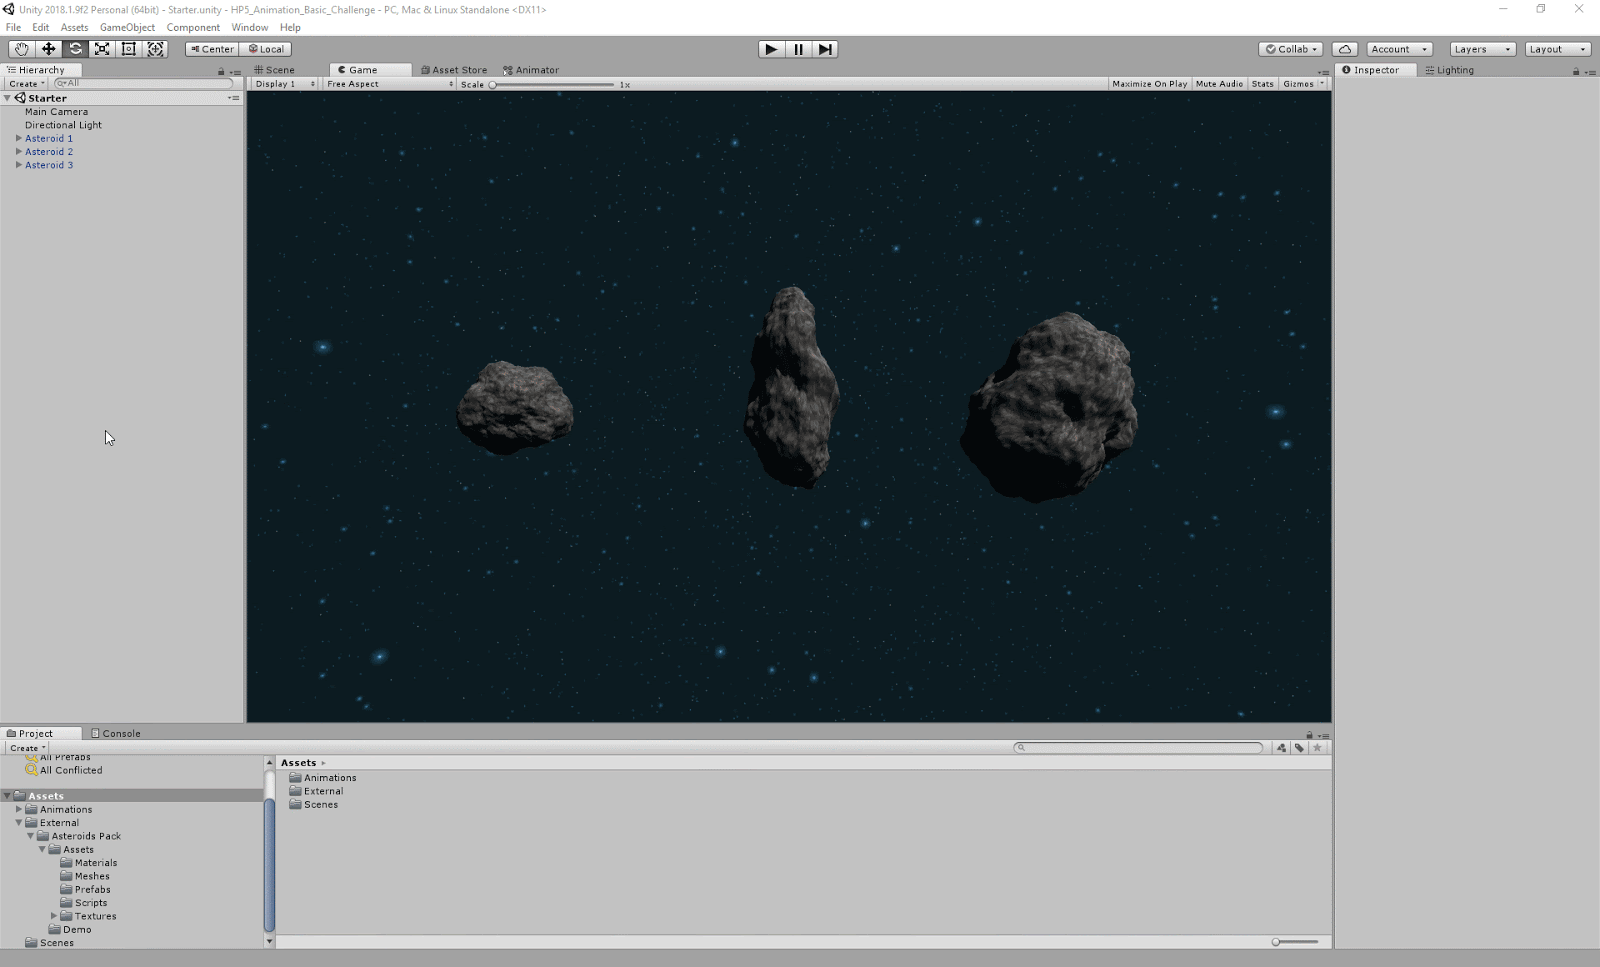
Task: Open the cloud Services icon
Action: point(1345,49)
